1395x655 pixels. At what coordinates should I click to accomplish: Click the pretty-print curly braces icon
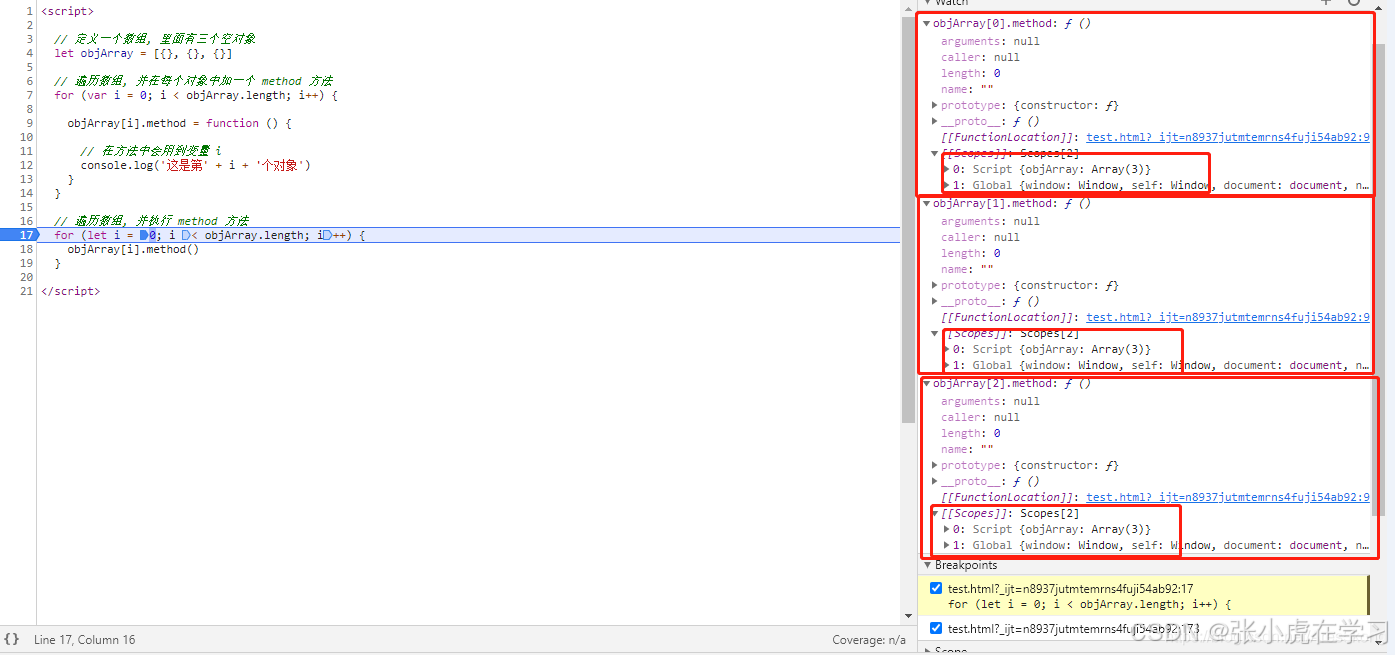(11, 639)
